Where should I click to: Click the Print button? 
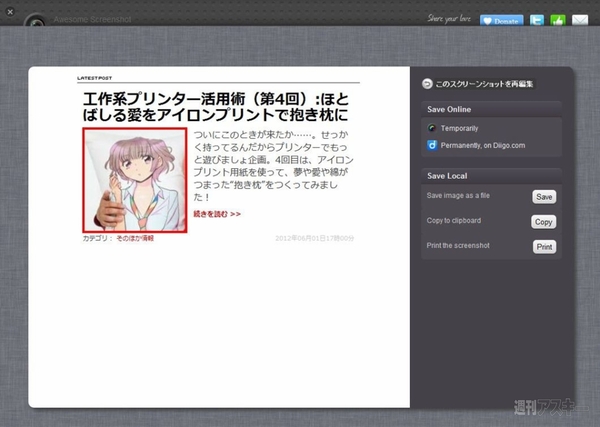click(x=544, y=247)
